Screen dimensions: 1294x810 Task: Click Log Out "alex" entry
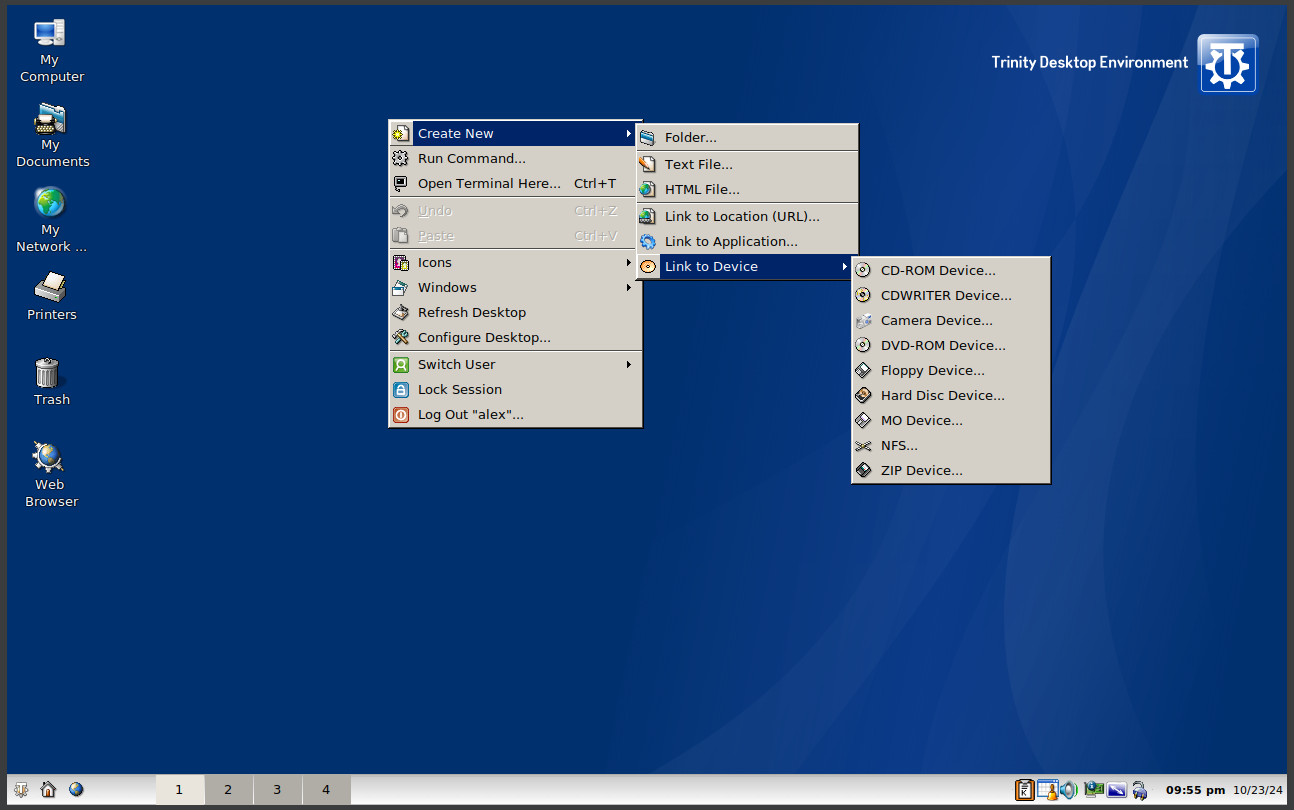point(470,415)
